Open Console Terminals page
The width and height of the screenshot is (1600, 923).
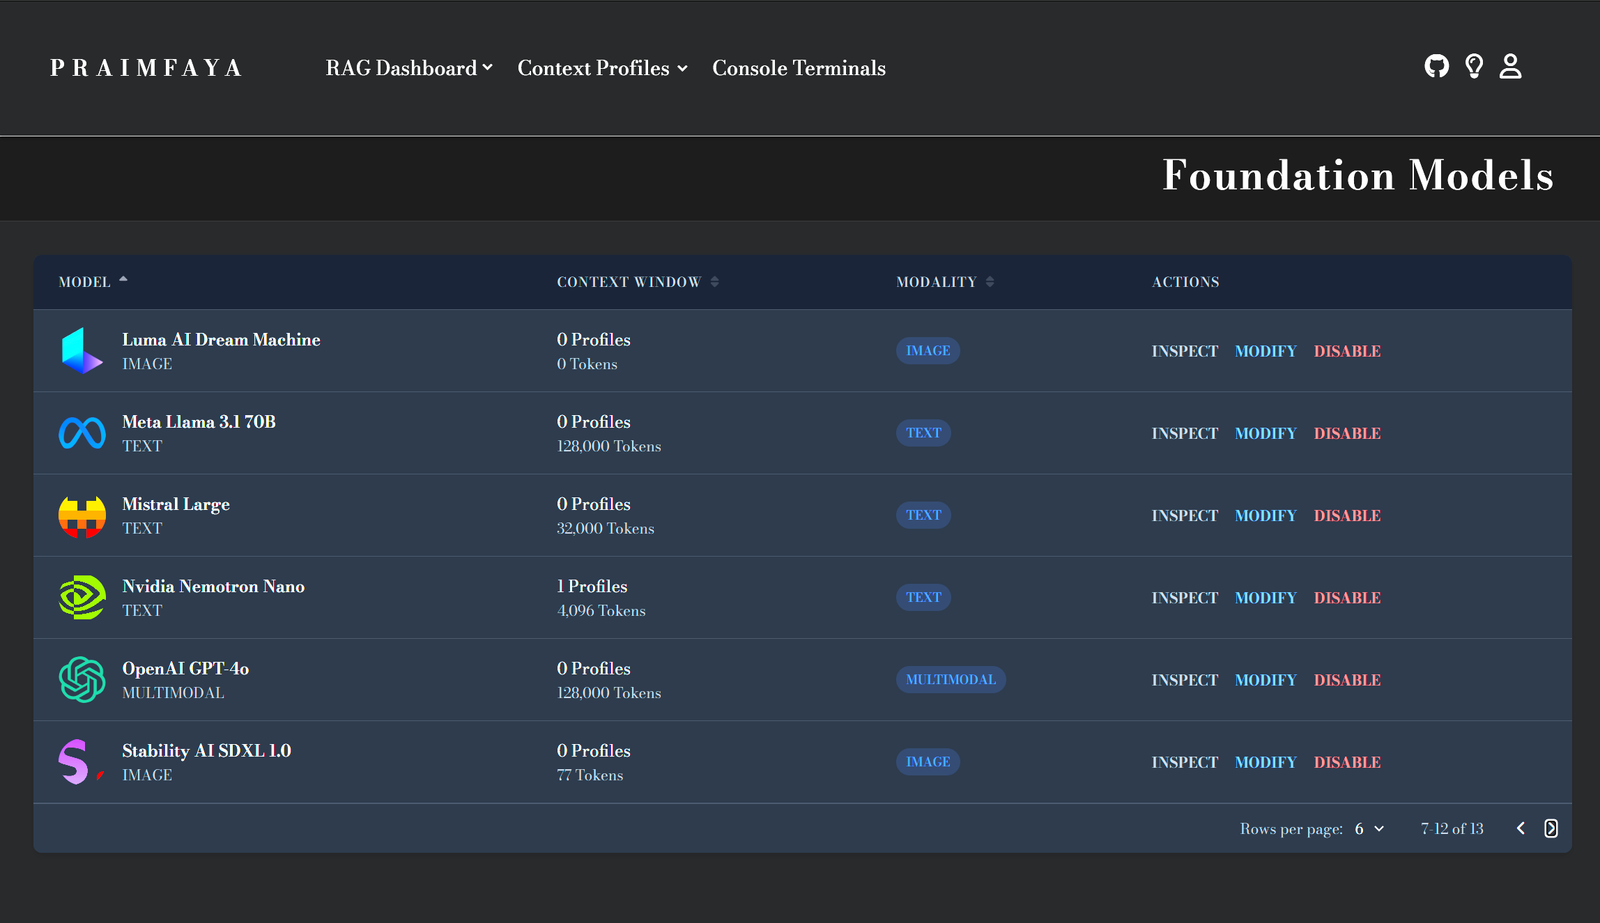[799, 68]
